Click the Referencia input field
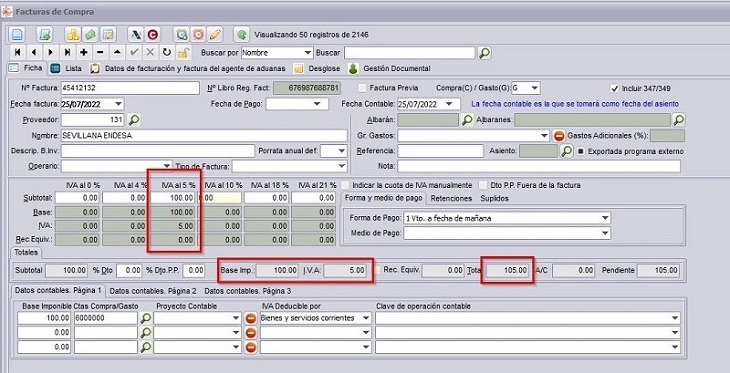This screenshot has height=373, width=730. (440, 151)
